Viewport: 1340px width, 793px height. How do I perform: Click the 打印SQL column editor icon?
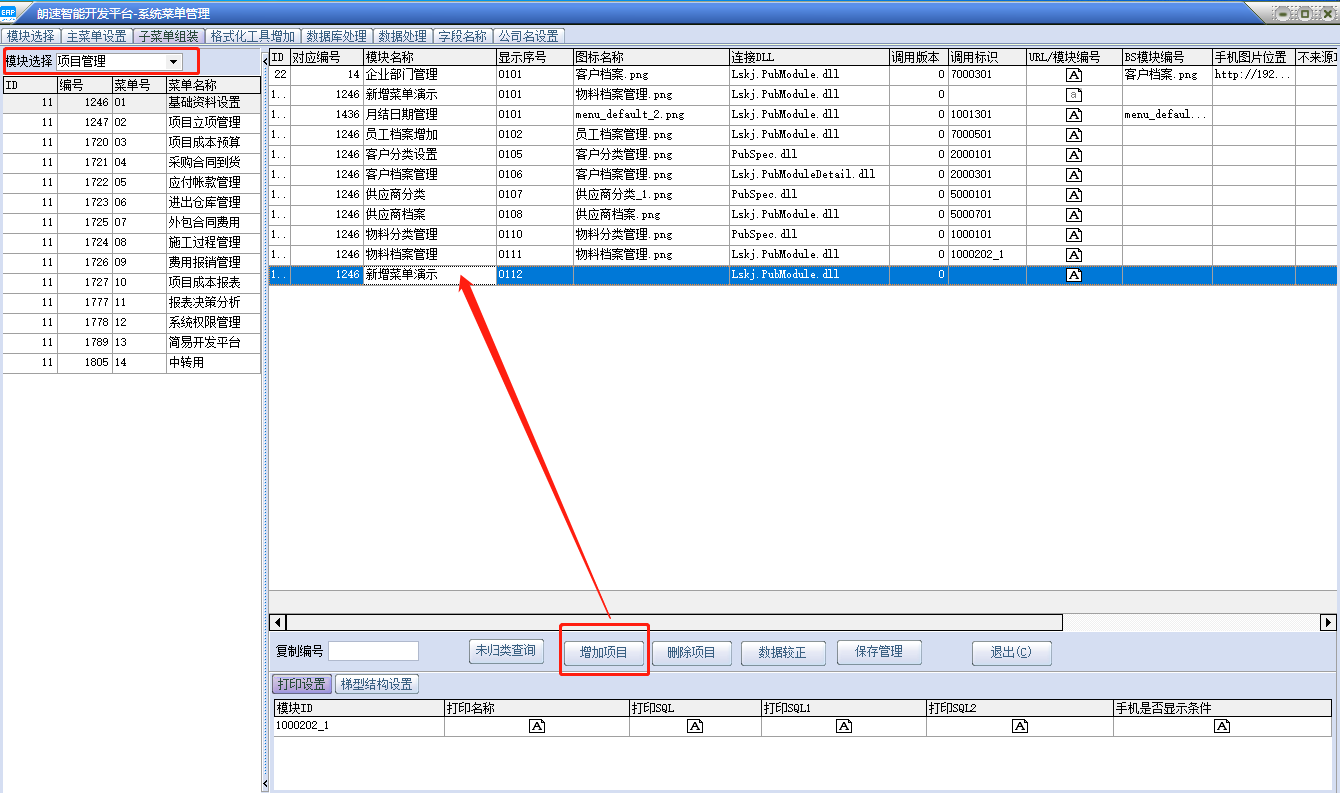tap(695, 726)
